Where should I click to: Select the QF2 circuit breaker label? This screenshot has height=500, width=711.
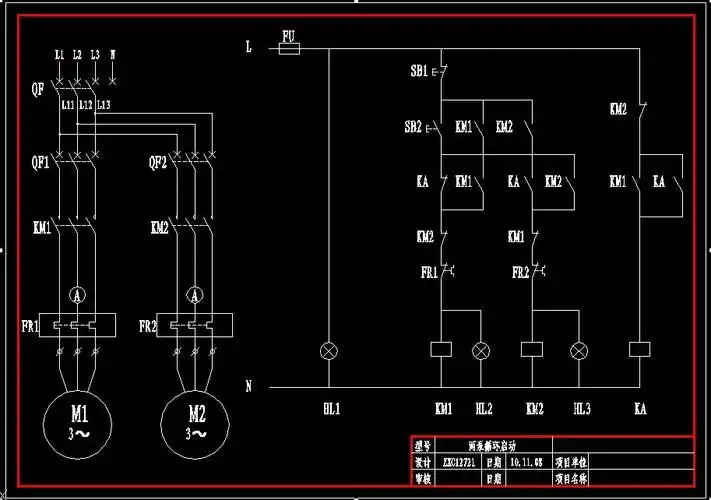tap(157, 161)
